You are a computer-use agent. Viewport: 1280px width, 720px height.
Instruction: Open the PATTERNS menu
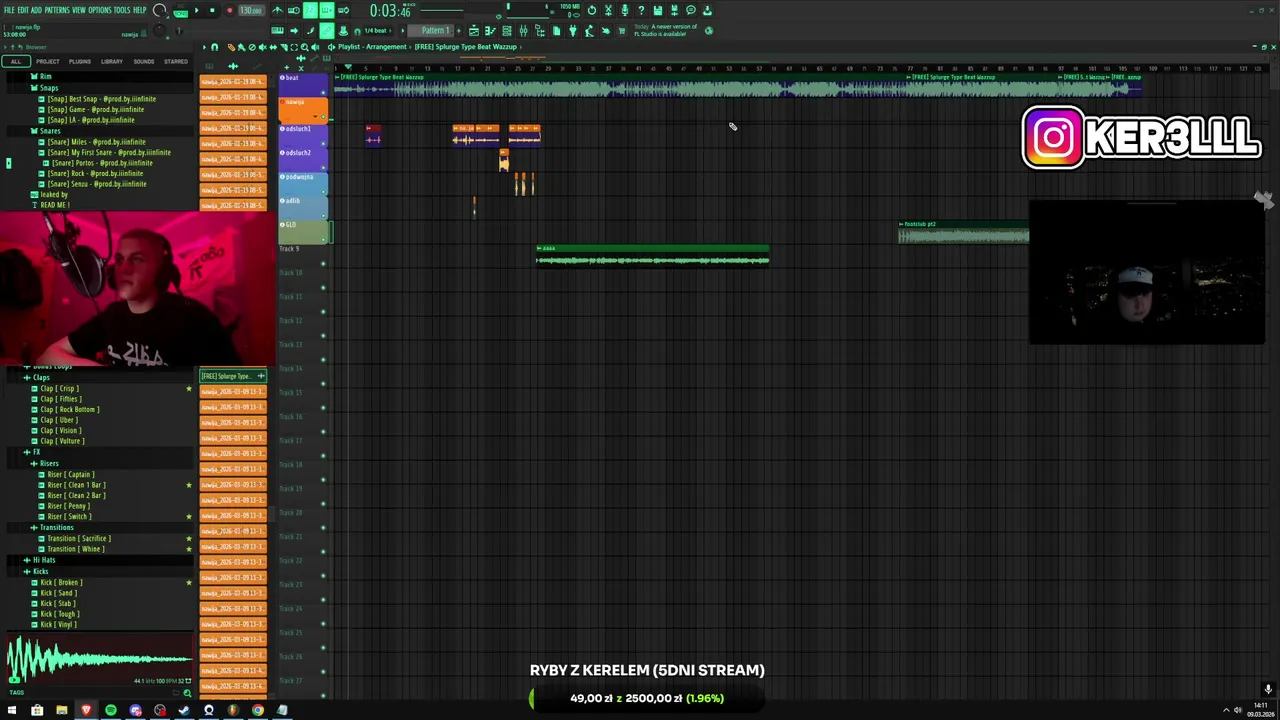coord(57,10)
